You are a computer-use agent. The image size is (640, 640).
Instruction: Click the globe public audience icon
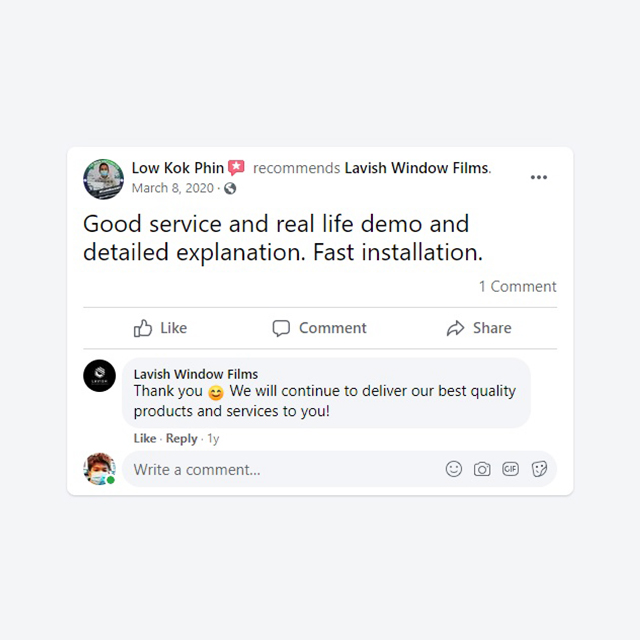pyautogui.click(x=230, y=188)
